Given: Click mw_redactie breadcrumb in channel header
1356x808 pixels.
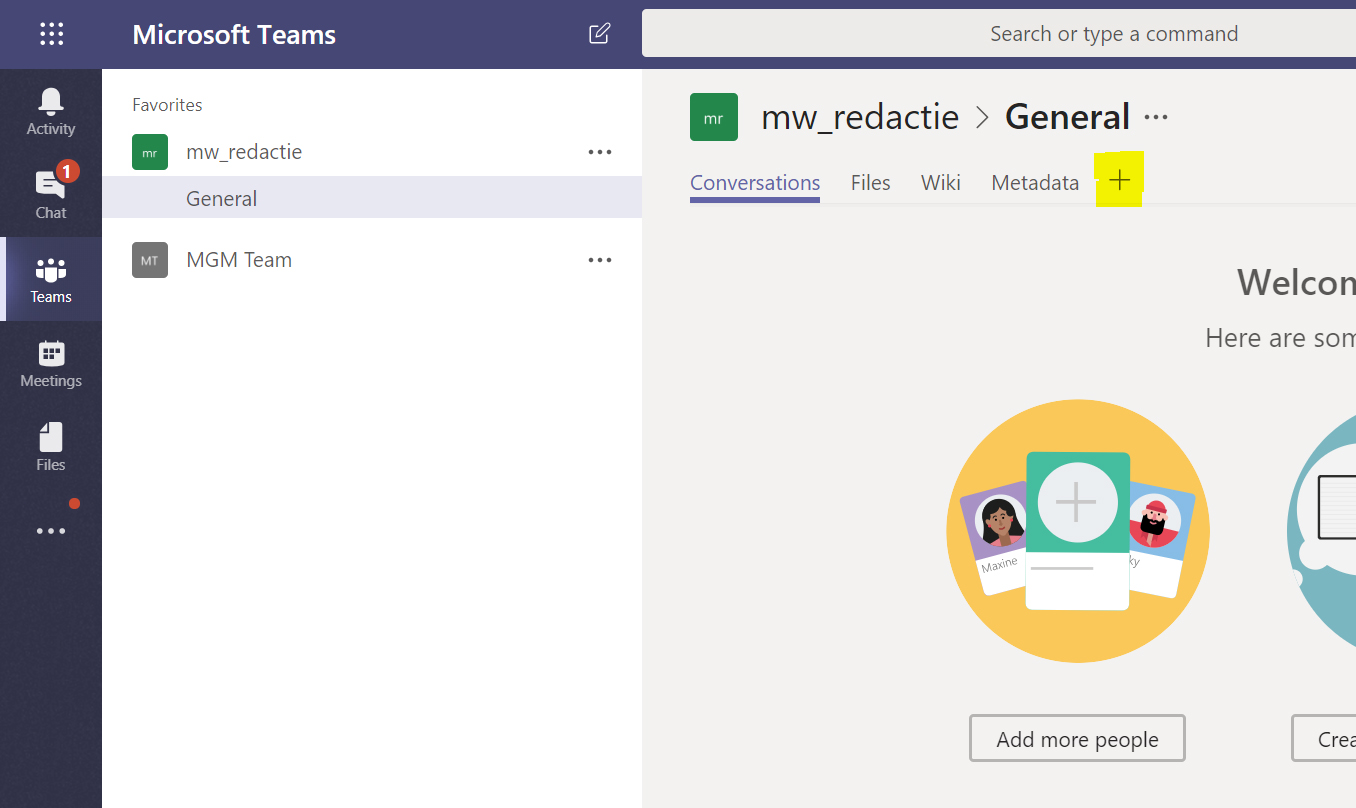Looking at the screenshot, I should (x=860, y=117).
